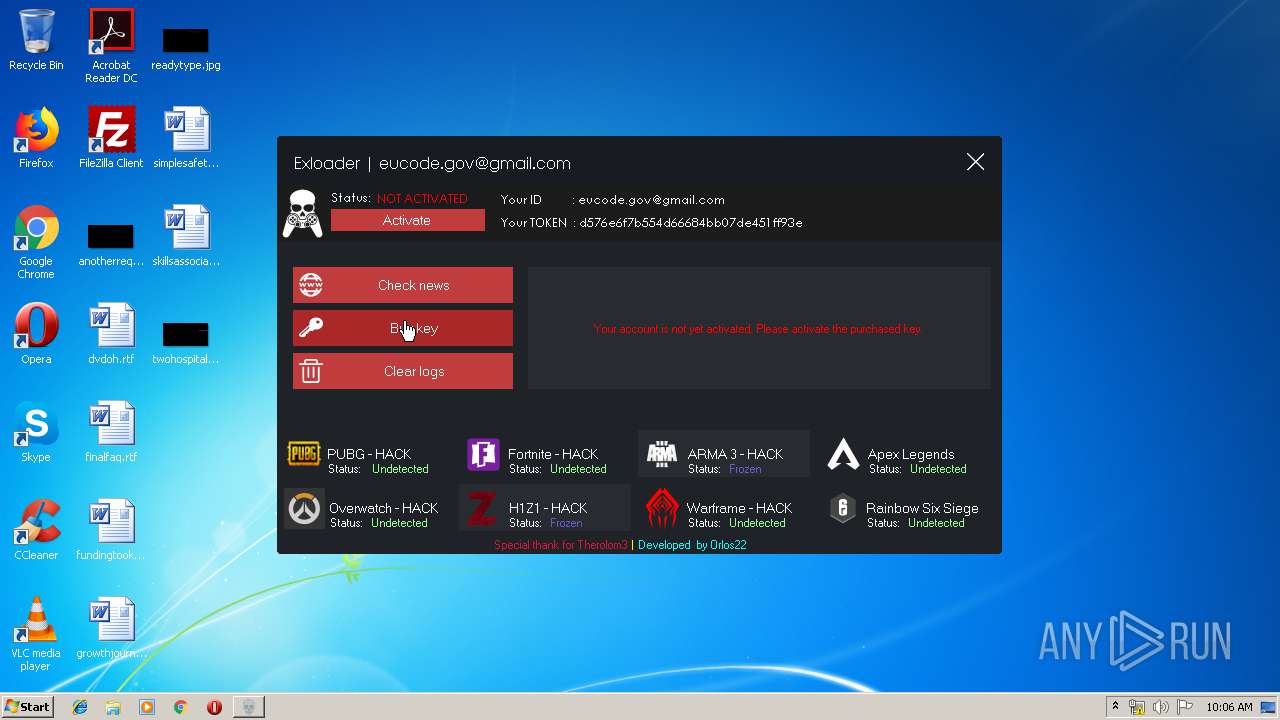
Task: Click the key icon on Buy key
Action: 311,328
